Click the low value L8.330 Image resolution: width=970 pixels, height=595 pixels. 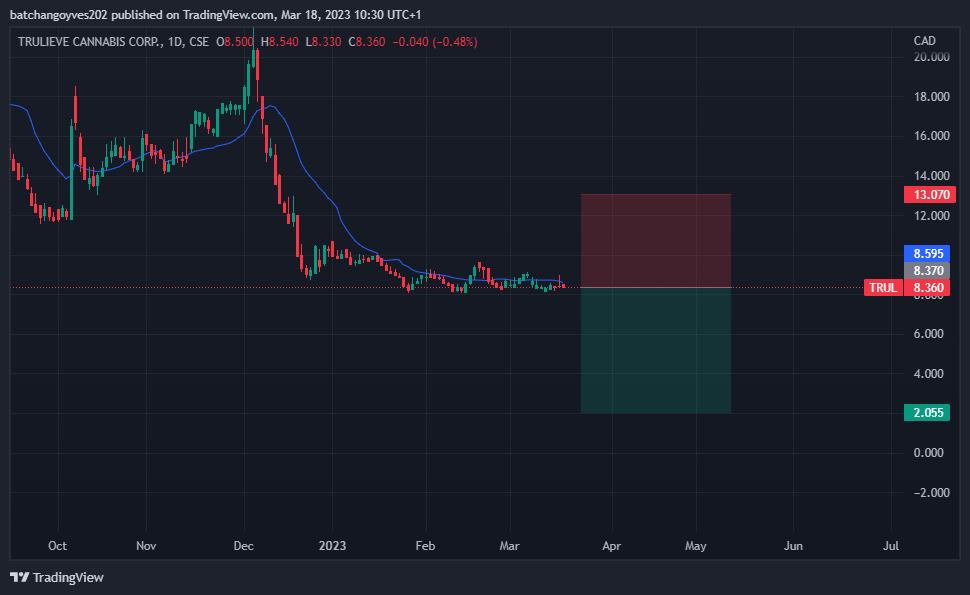click(x=324, y=42)
